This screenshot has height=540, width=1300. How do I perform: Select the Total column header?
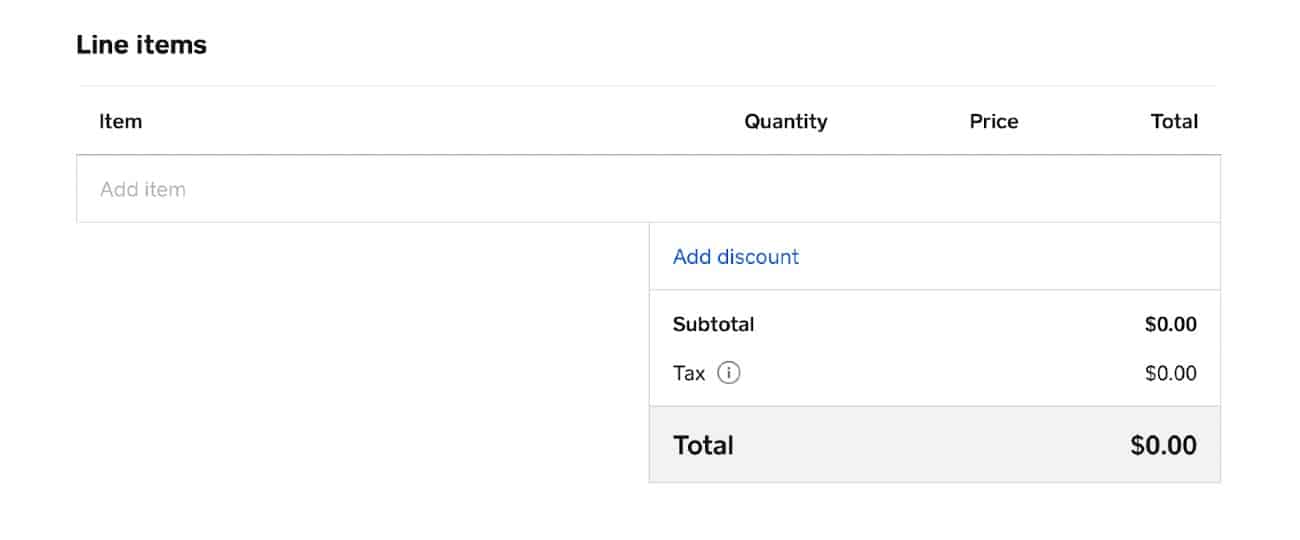1174,122
